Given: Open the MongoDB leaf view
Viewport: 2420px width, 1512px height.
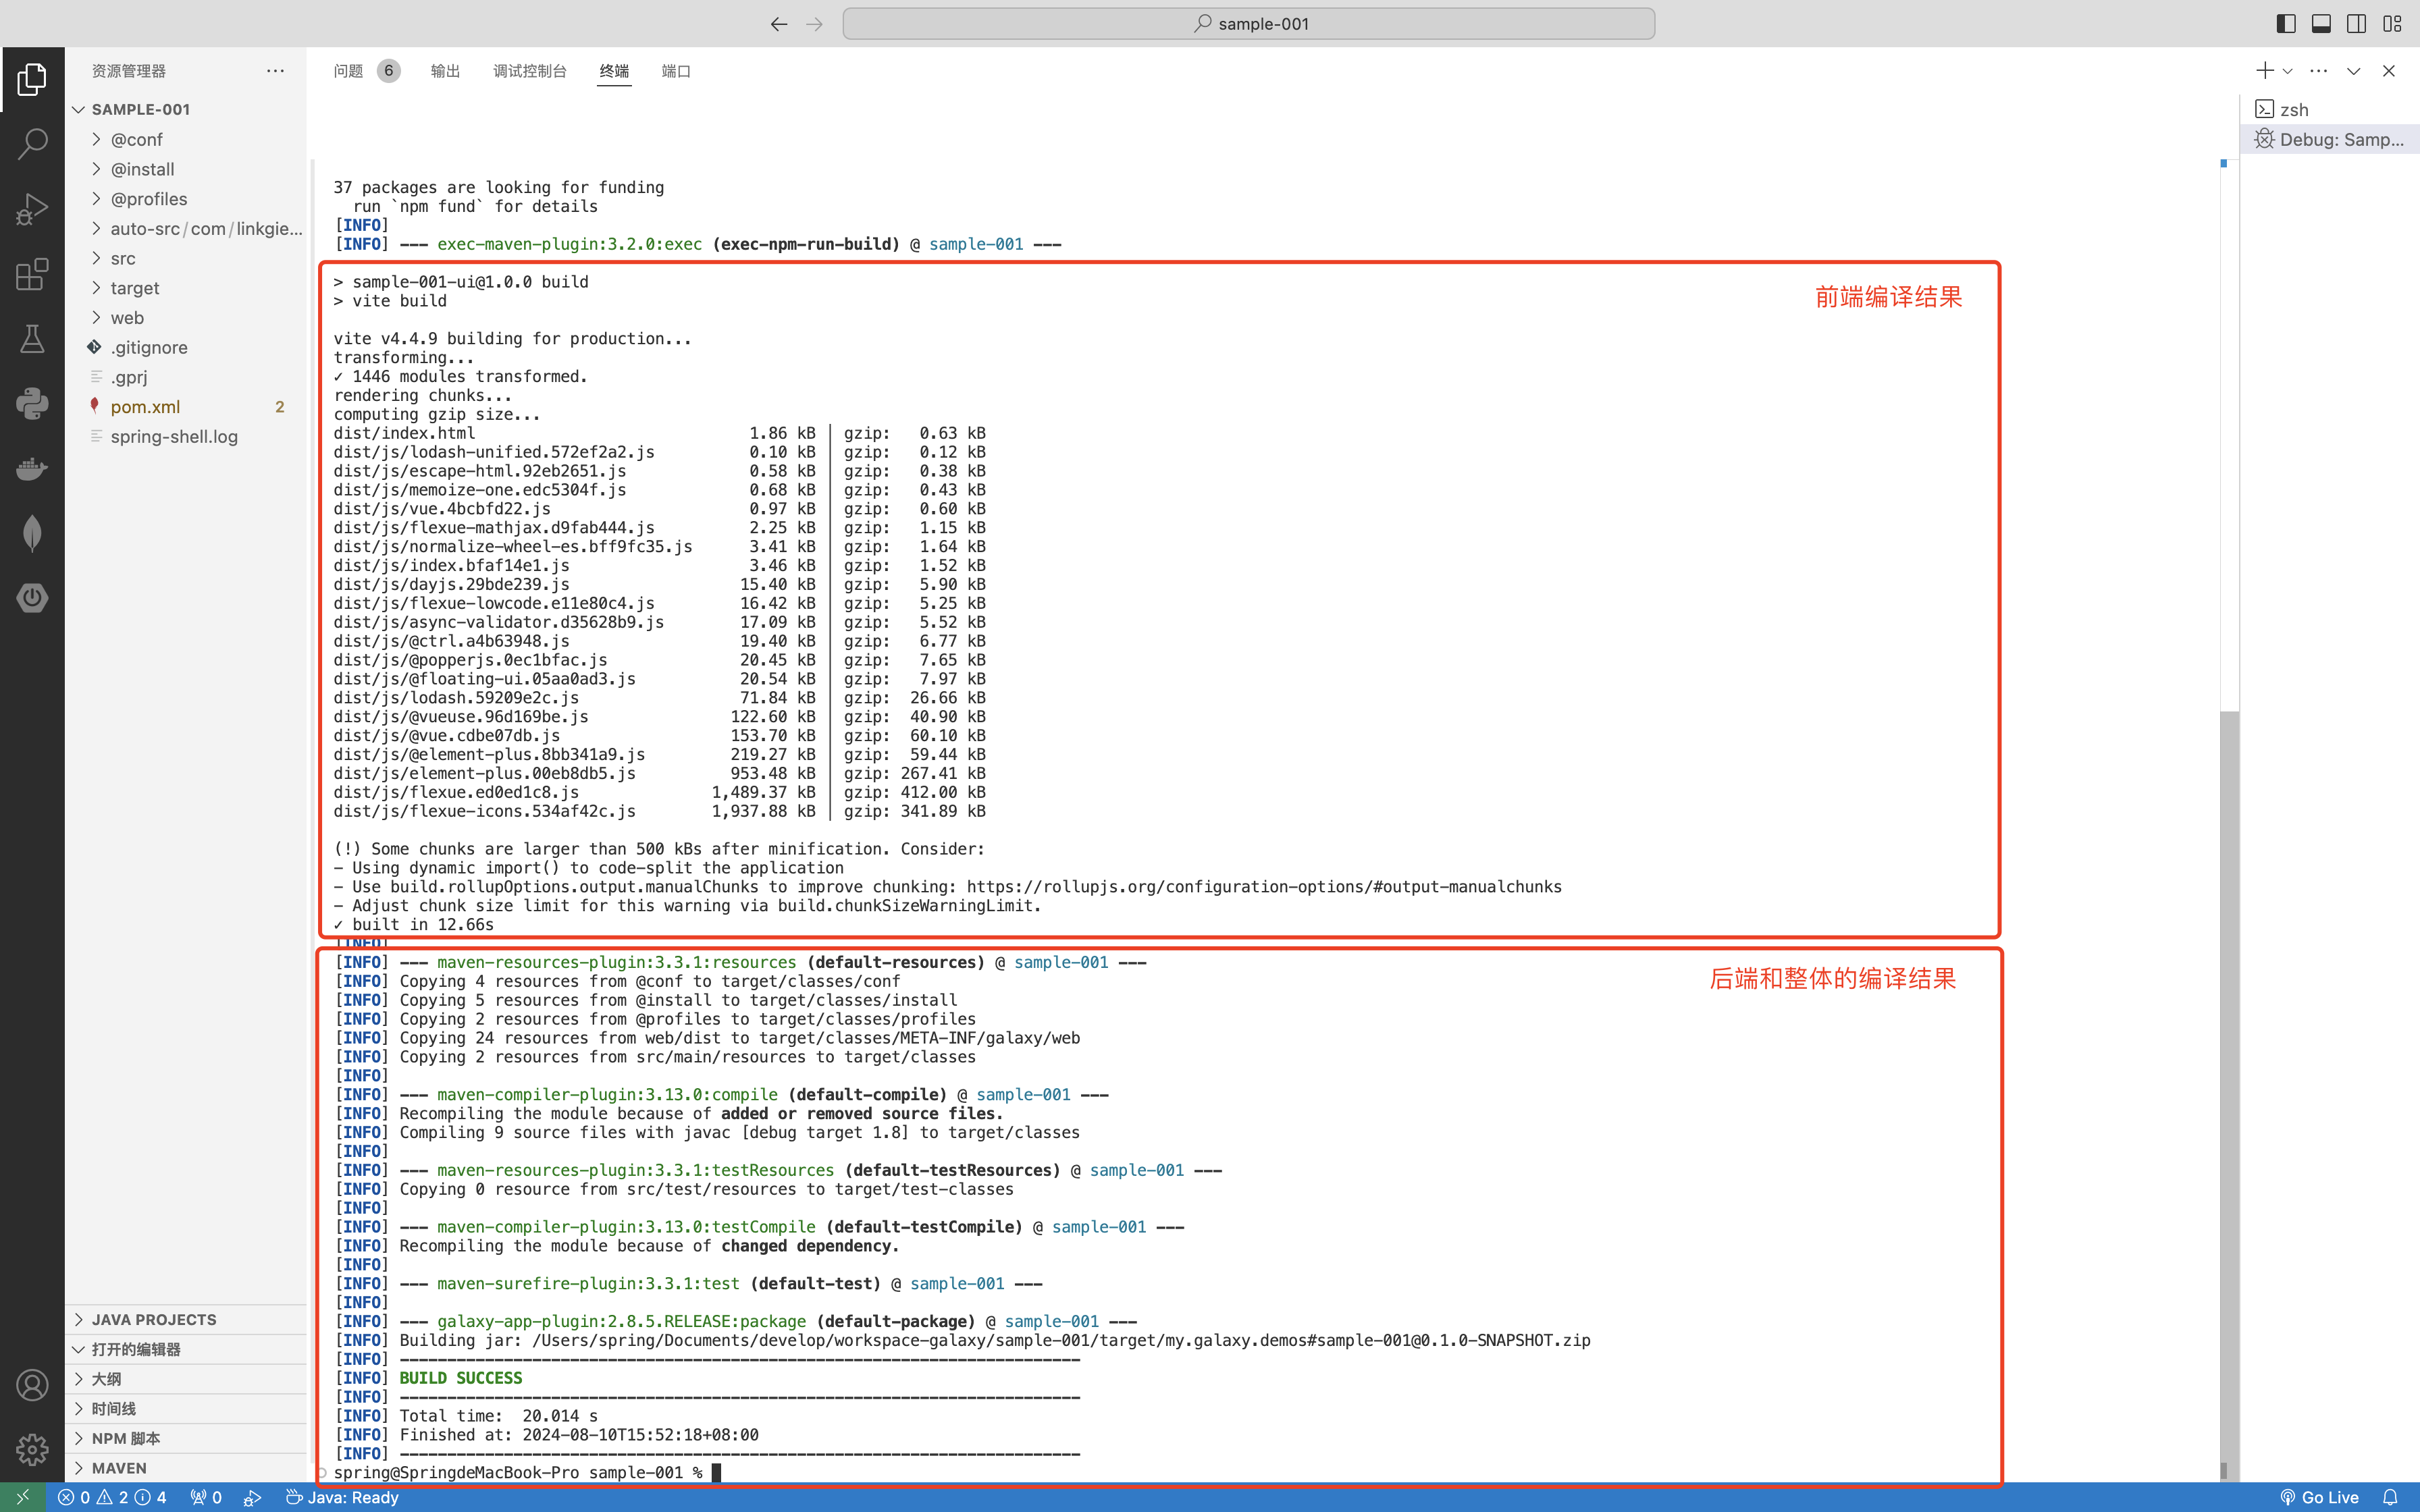Looking at the screenshot, I should coord(32,533).
